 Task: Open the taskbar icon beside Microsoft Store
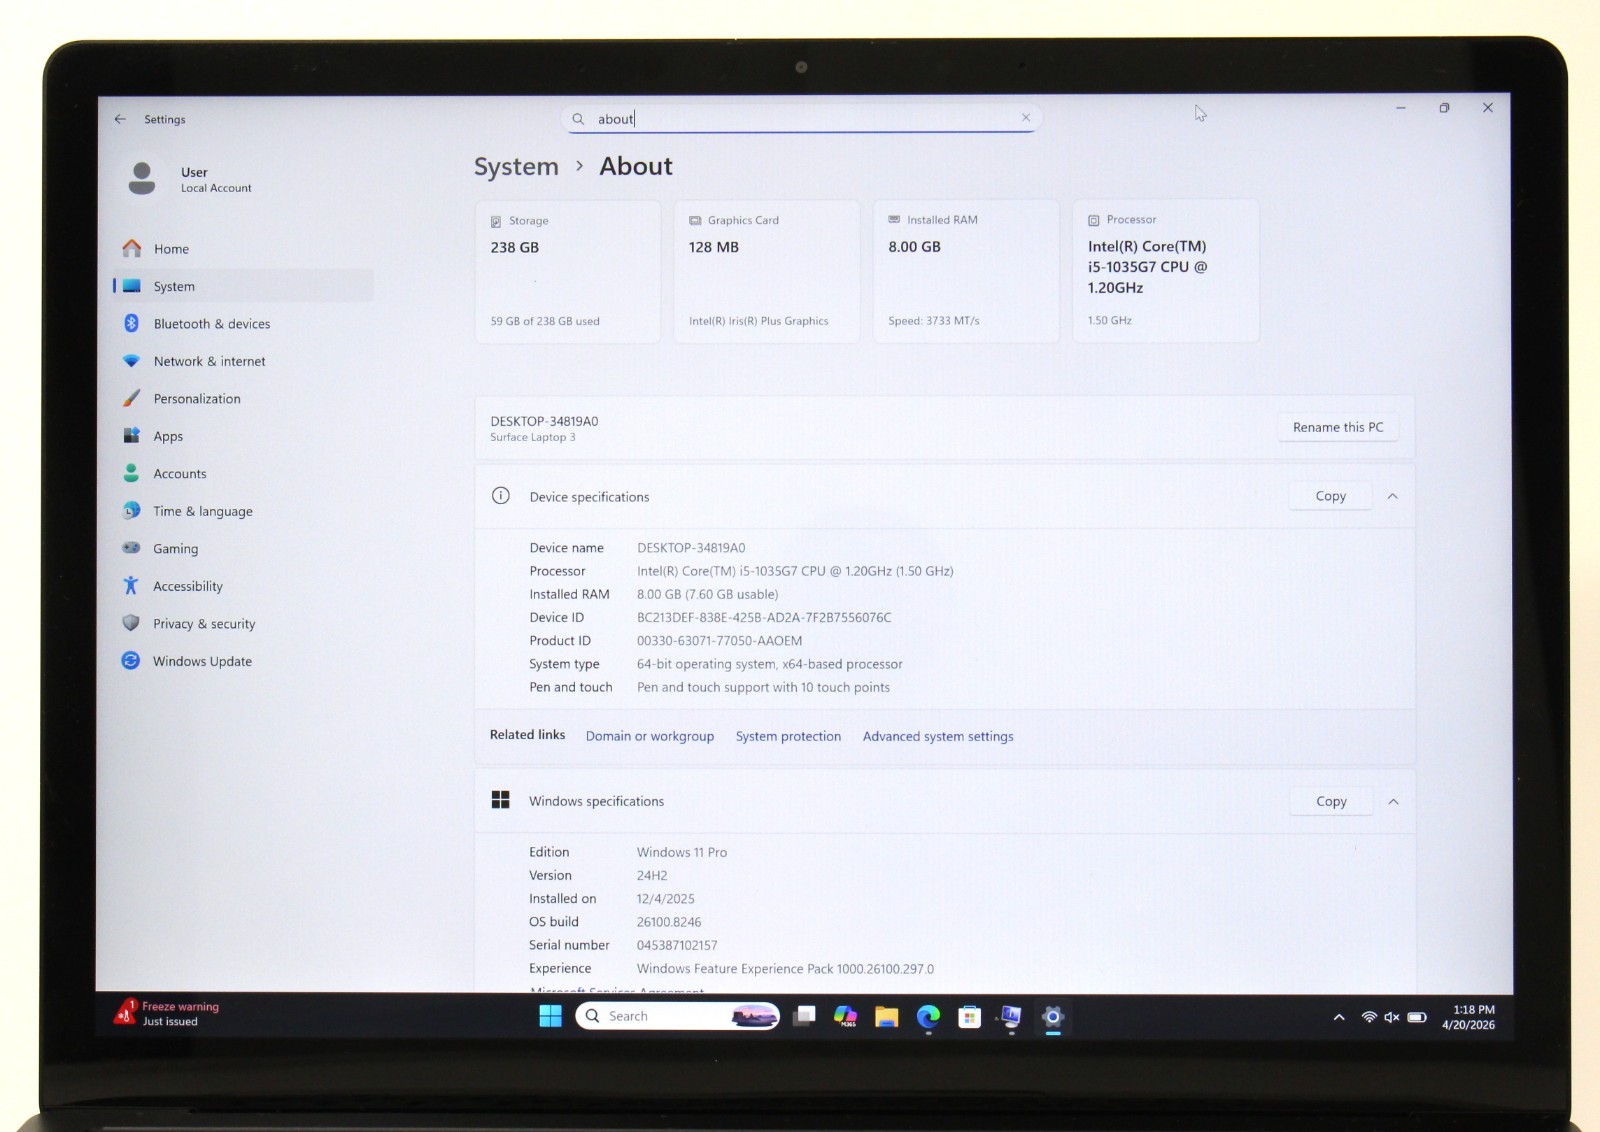click(1011, 1017)
